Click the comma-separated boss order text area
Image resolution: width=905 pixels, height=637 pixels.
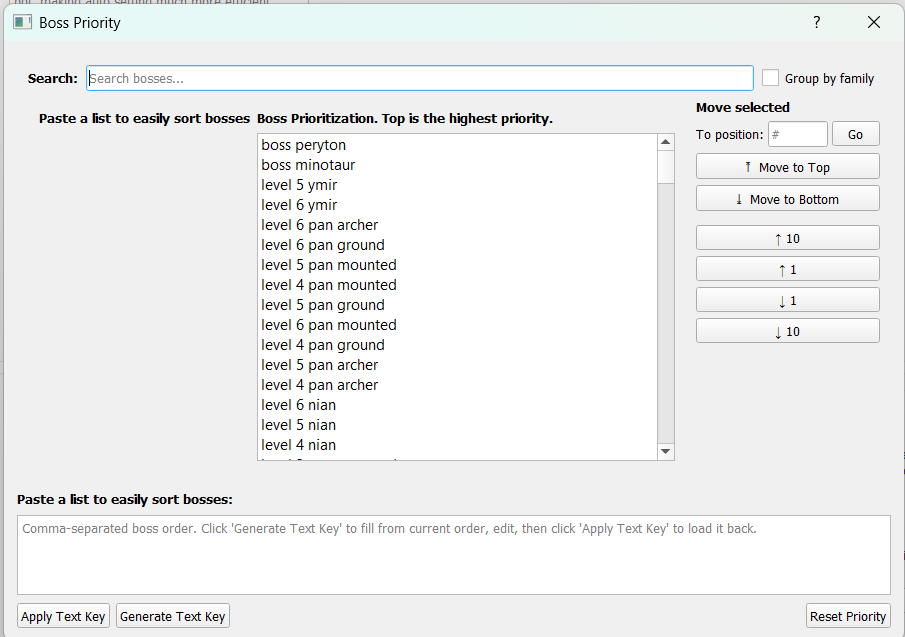click(454, 554)
